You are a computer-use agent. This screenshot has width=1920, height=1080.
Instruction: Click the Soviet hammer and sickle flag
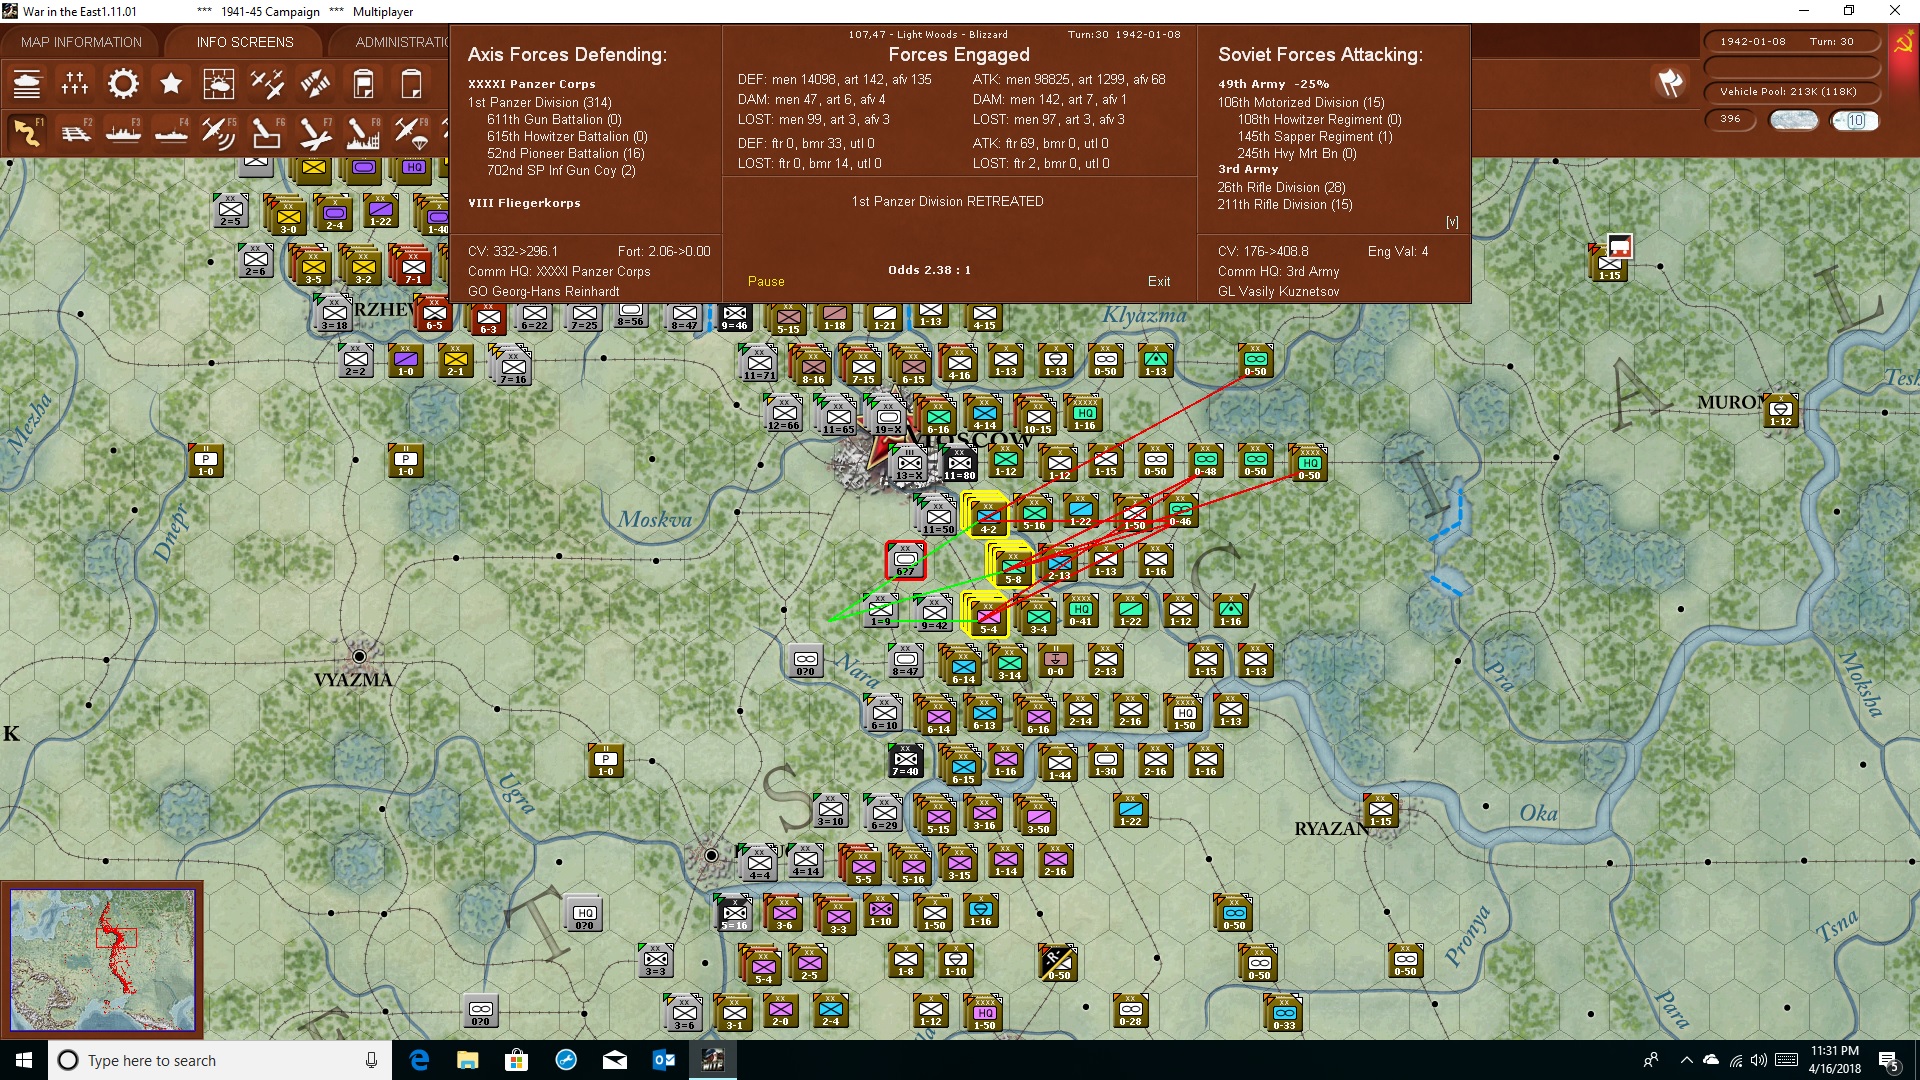coord(1903,43)
